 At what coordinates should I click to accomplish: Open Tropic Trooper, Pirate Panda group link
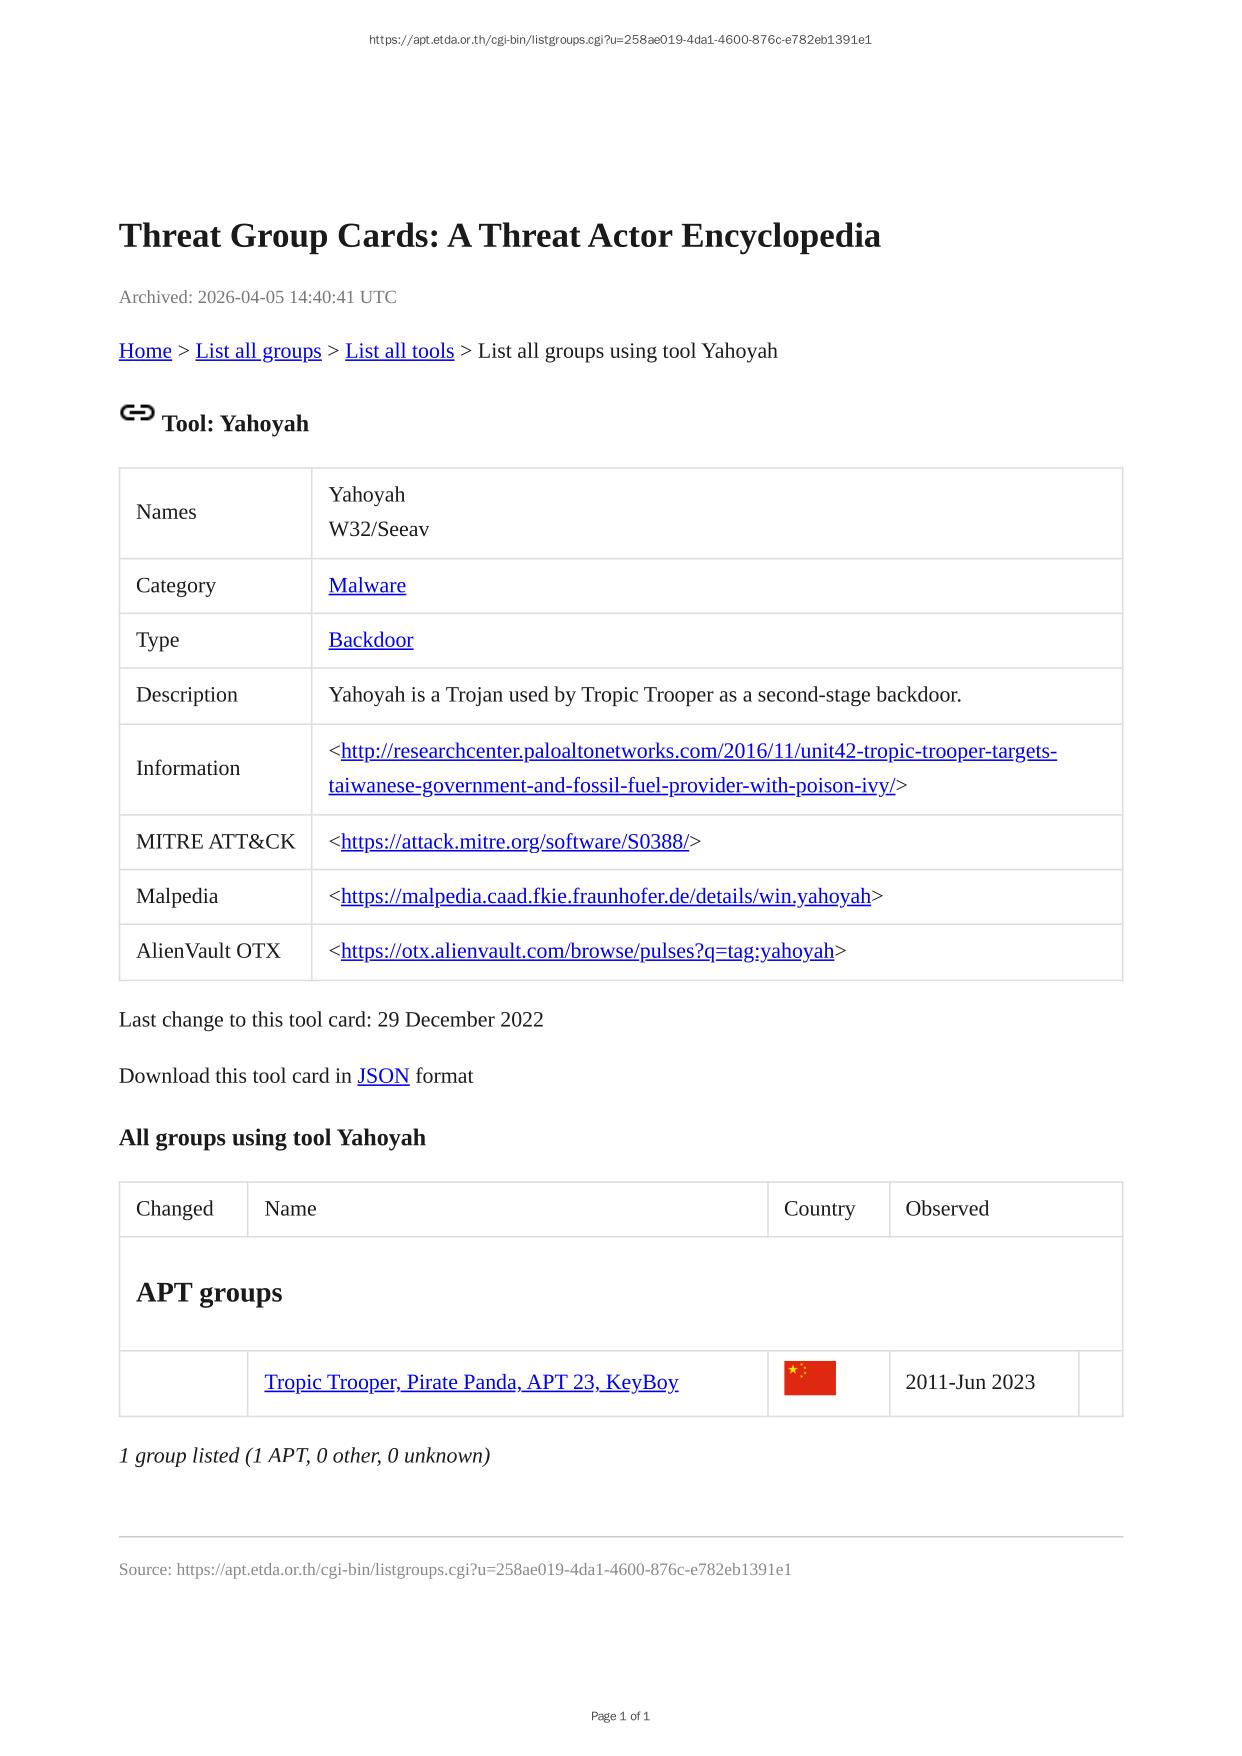[x=471, y=1382]
